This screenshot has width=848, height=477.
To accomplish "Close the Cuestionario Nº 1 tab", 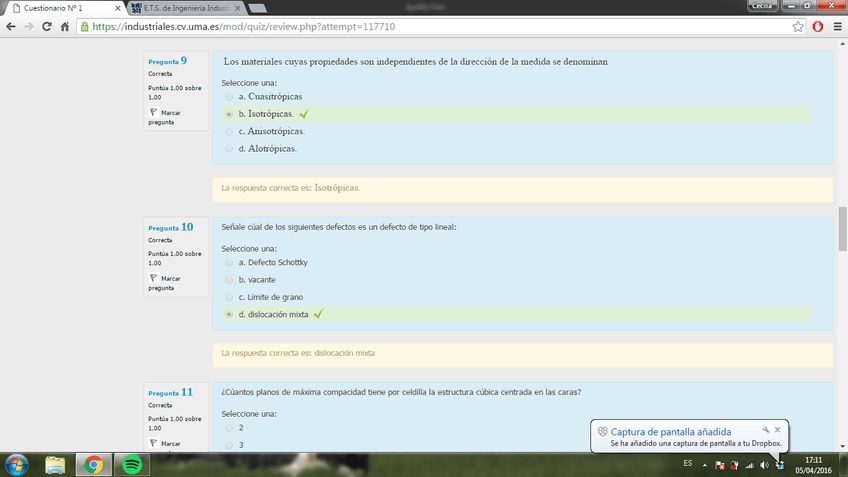I will [118, 8].
